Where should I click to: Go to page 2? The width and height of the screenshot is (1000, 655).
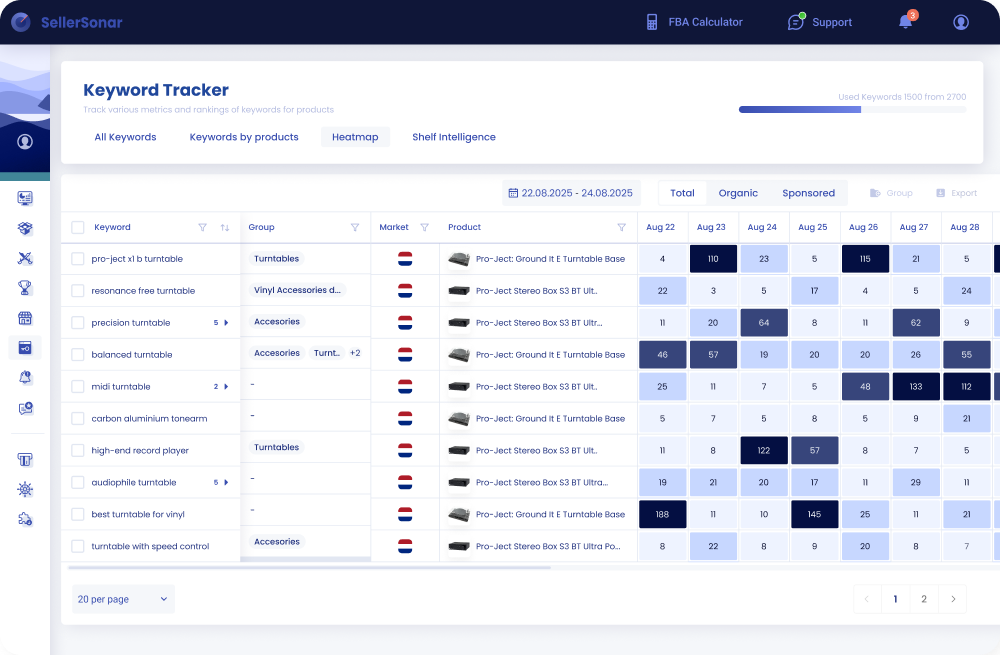(923, 599)
